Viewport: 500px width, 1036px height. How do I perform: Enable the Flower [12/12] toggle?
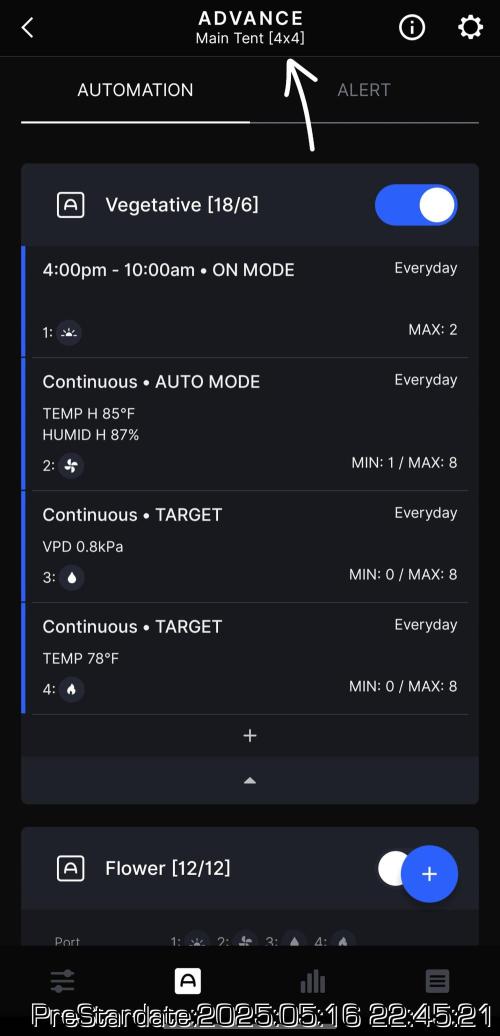(395, 868)
